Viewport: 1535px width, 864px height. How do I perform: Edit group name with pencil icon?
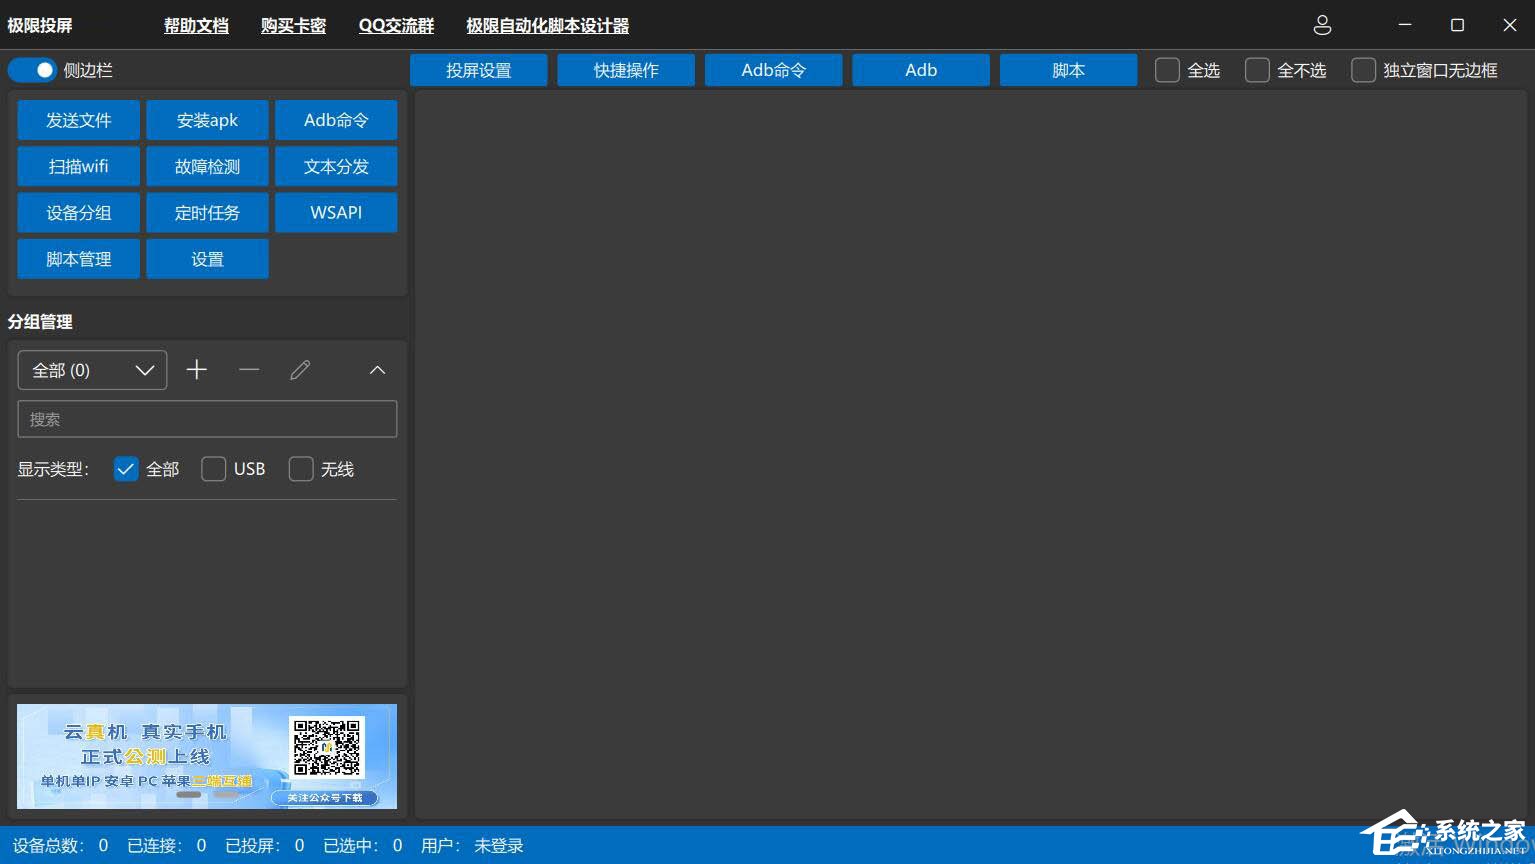[300, 370]
